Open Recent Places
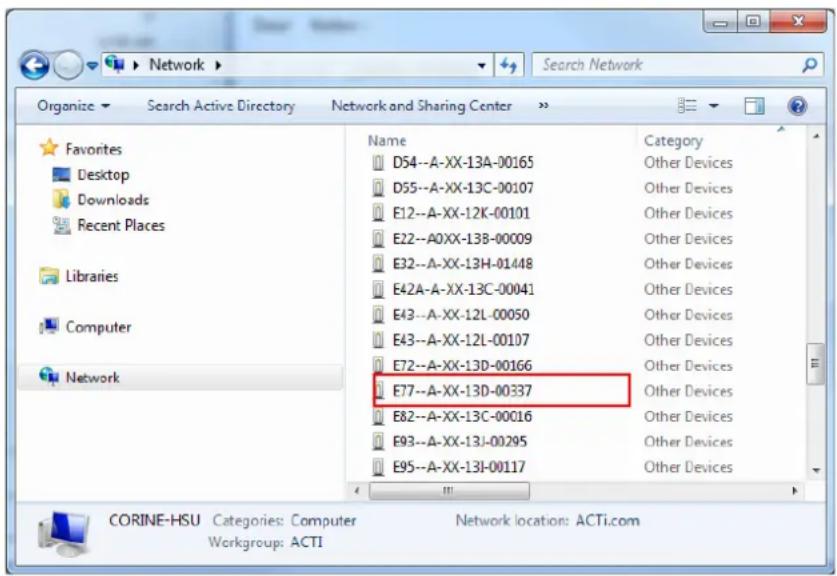 121,225
